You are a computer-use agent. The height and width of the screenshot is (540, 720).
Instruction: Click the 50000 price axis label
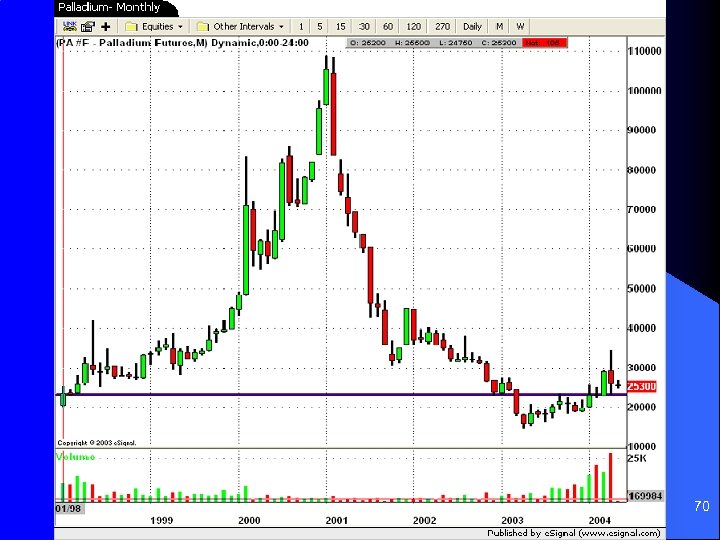tap(641, 289)
